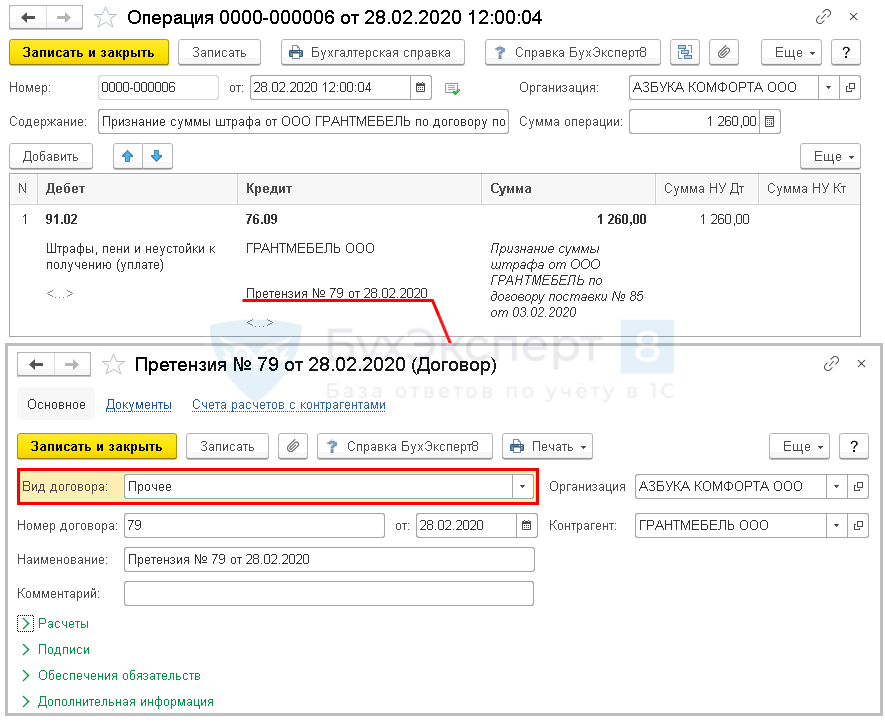Image resolution: width=885 pixels, height=722 pixels.
Task: Open Справка БухЭксперт8 in Претензия window
Action: pyautogui.click(x=405, y=447)
